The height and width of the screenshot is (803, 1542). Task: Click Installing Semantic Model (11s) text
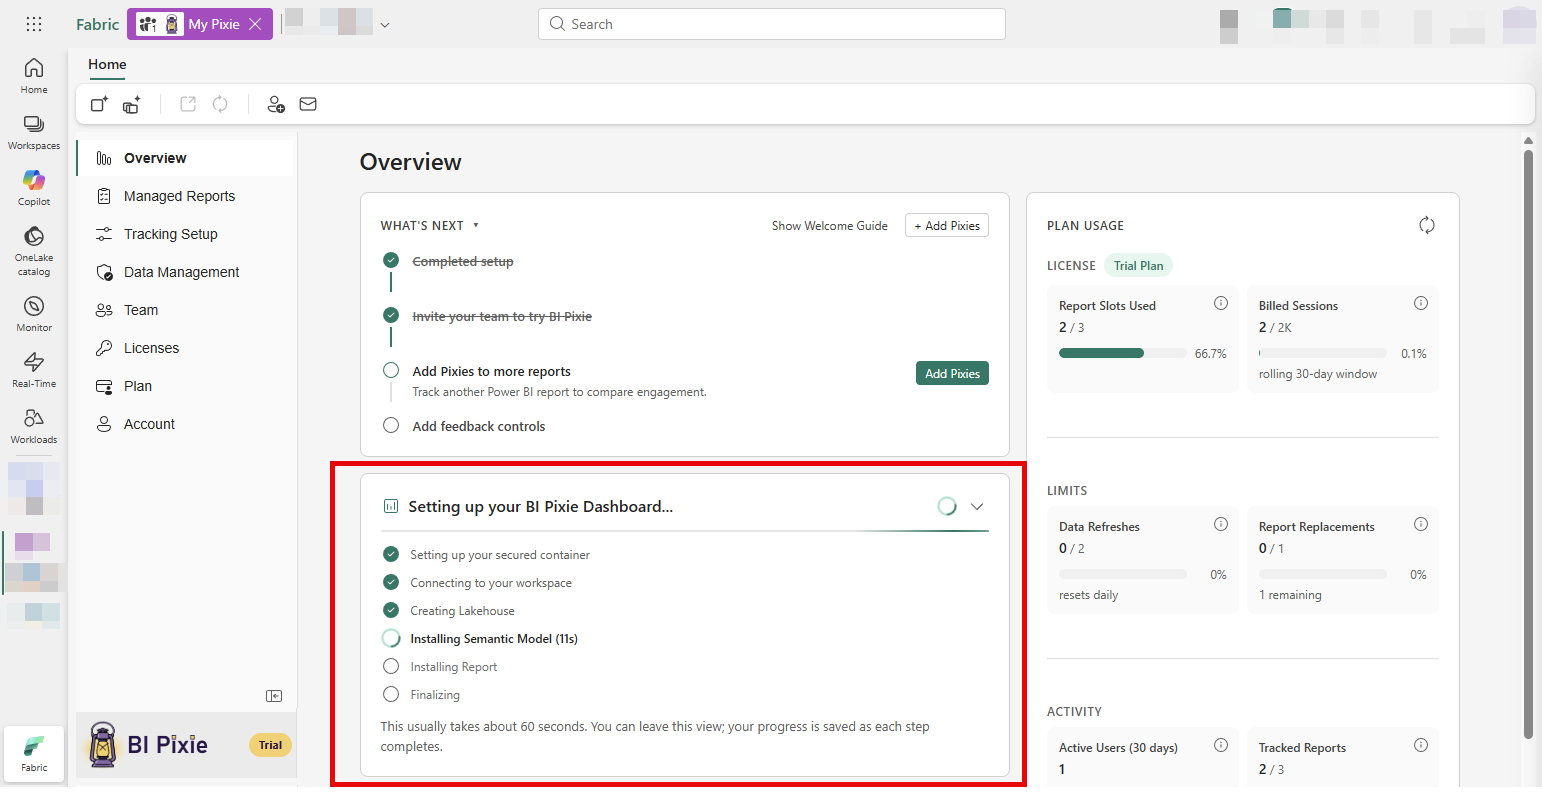tap(494, 639)
